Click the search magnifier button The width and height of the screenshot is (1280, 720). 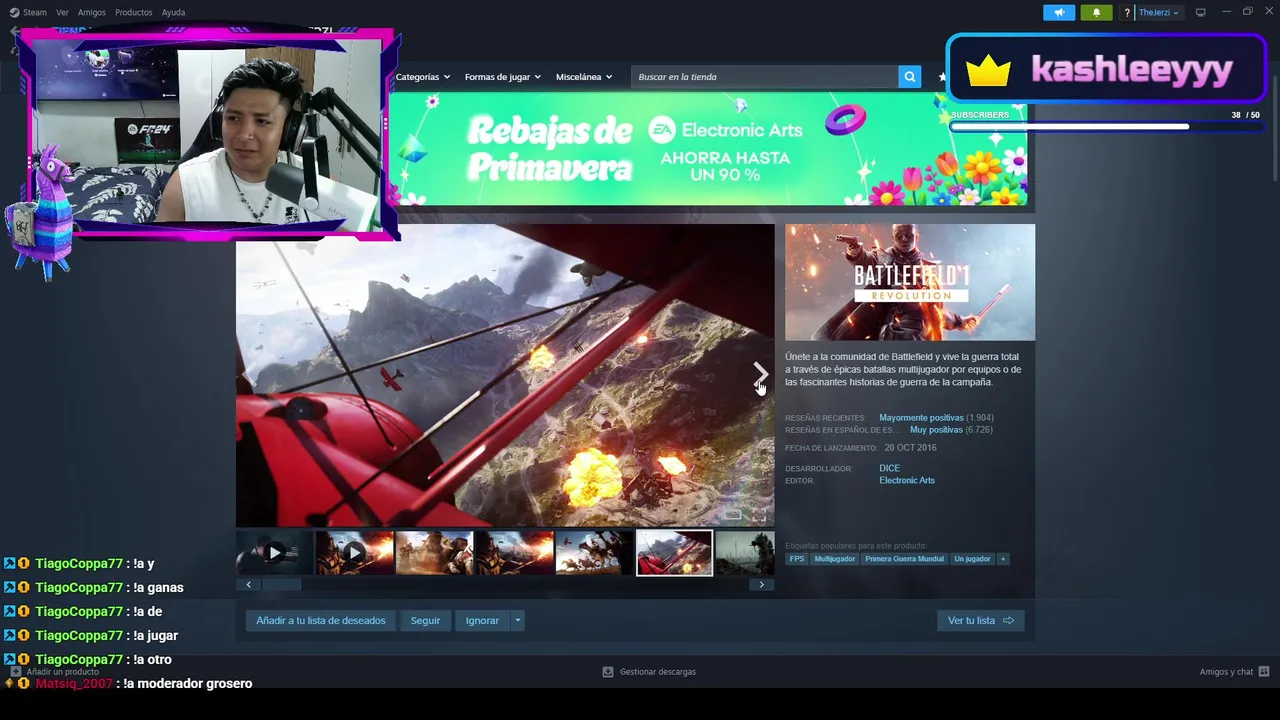tap(909, 76)
